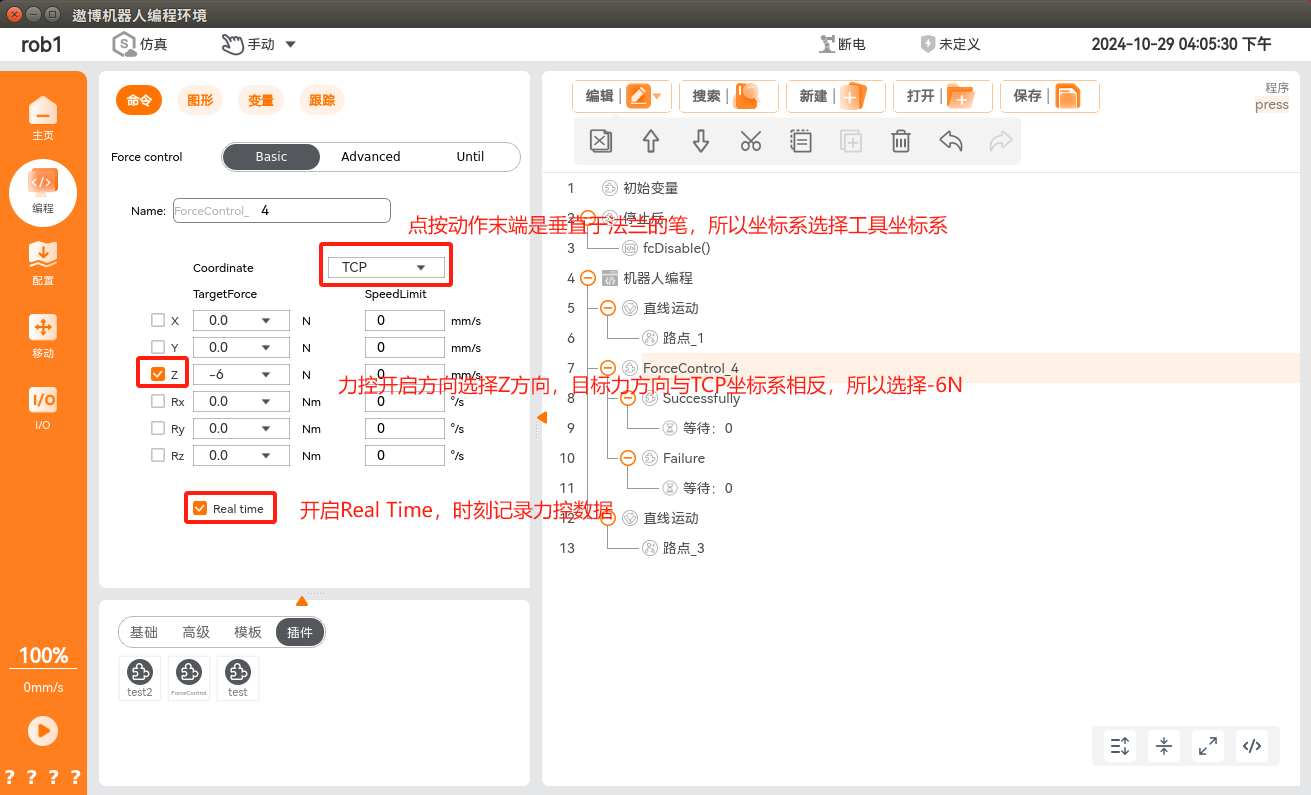Screen dimensions: 1311x795
Task: Click the delete trash can icon
Action: 901,142
